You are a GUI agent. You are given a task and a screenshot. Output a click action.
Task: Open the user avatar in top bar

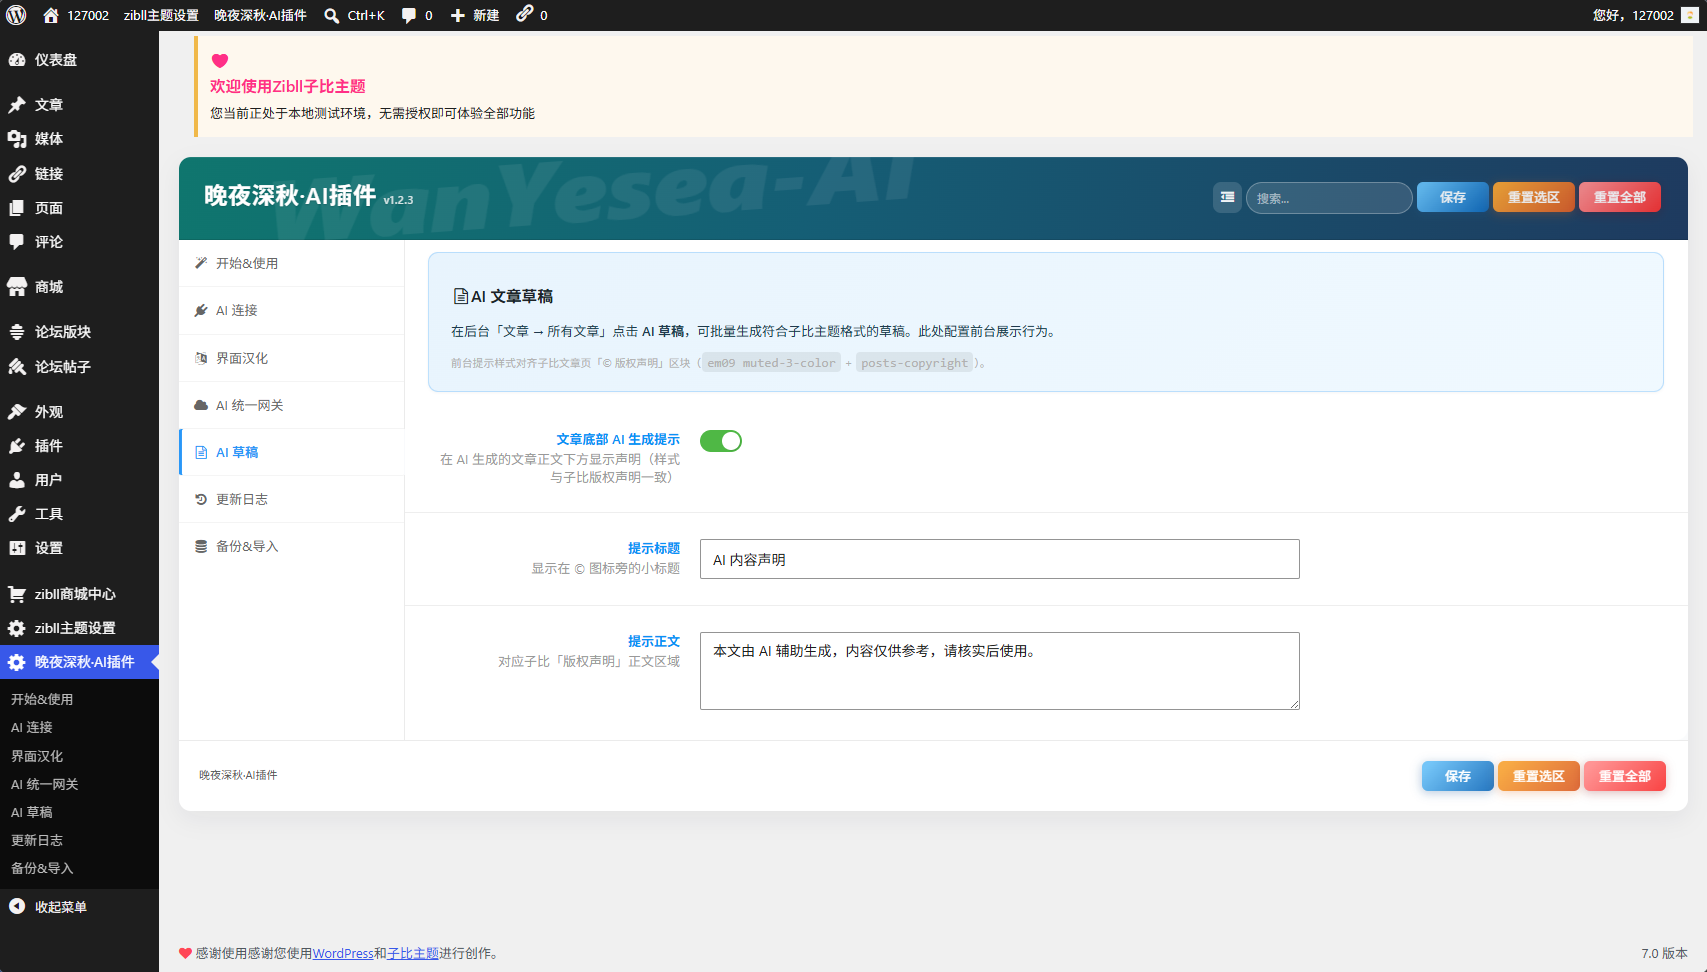(x=1690, y=15)
